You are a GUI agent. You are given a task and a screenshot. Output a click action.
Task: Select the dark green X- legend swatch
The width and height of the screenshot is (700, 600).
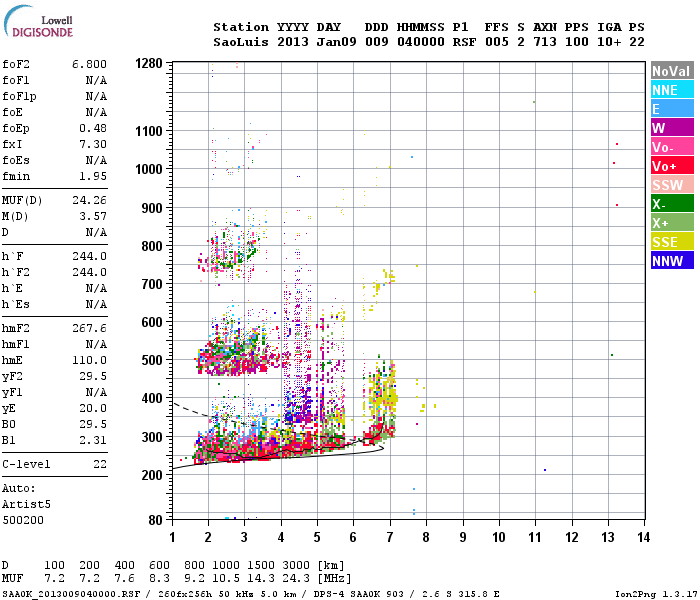(672, 204)
